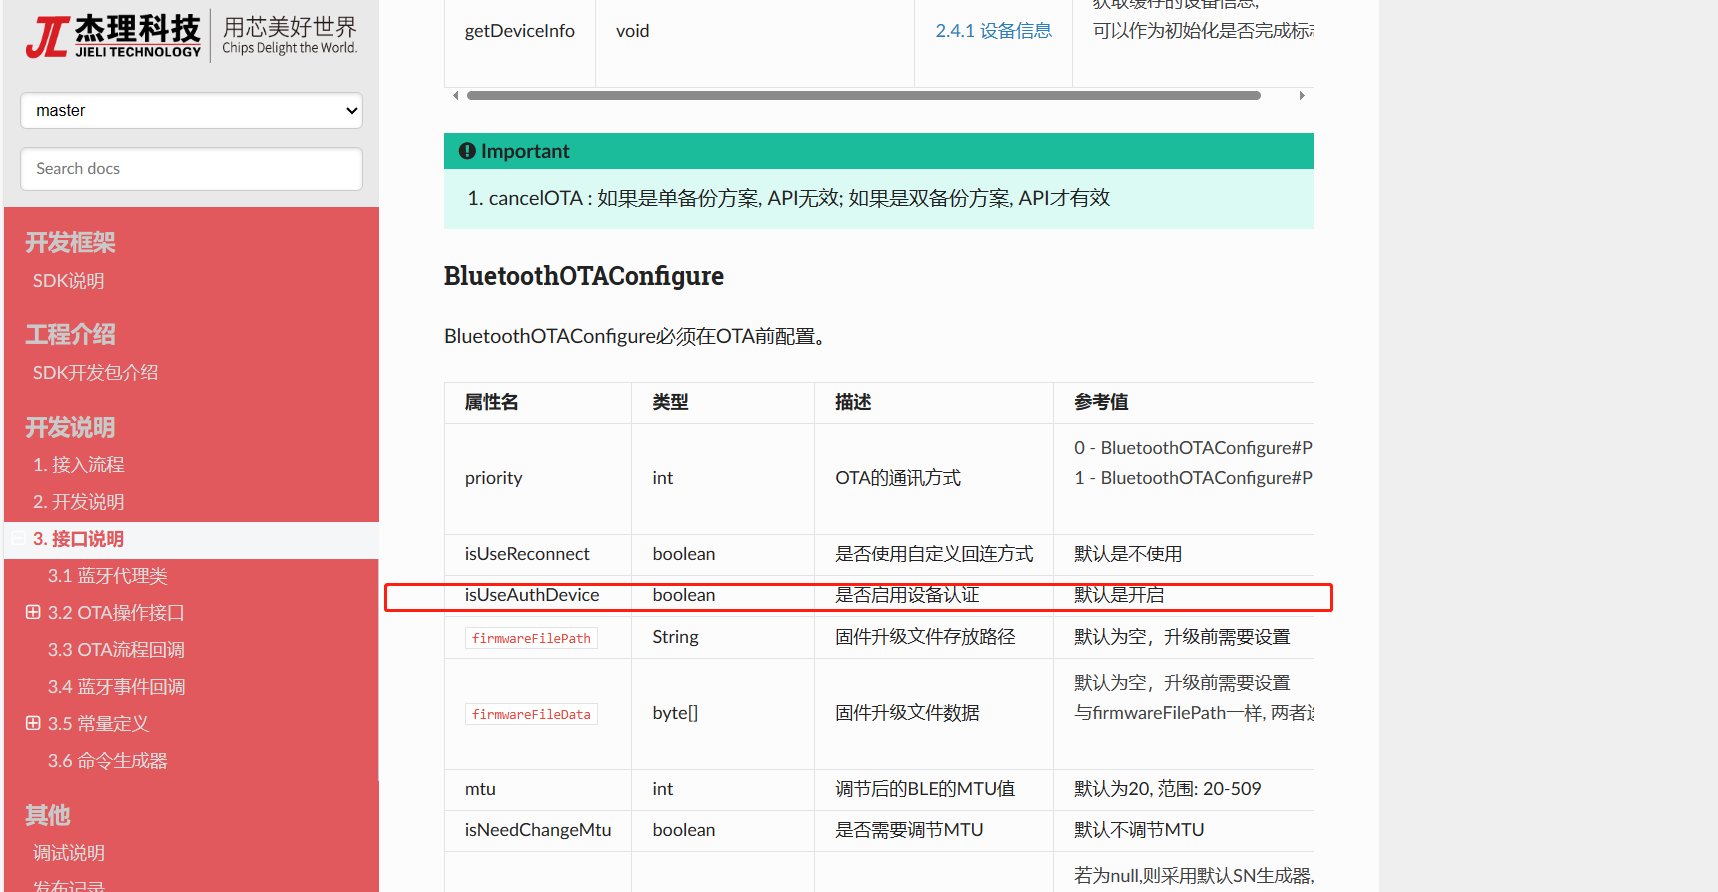
Task: Go to 1. 接入流程
Action: pyautogui.click(x=78, y=465)
